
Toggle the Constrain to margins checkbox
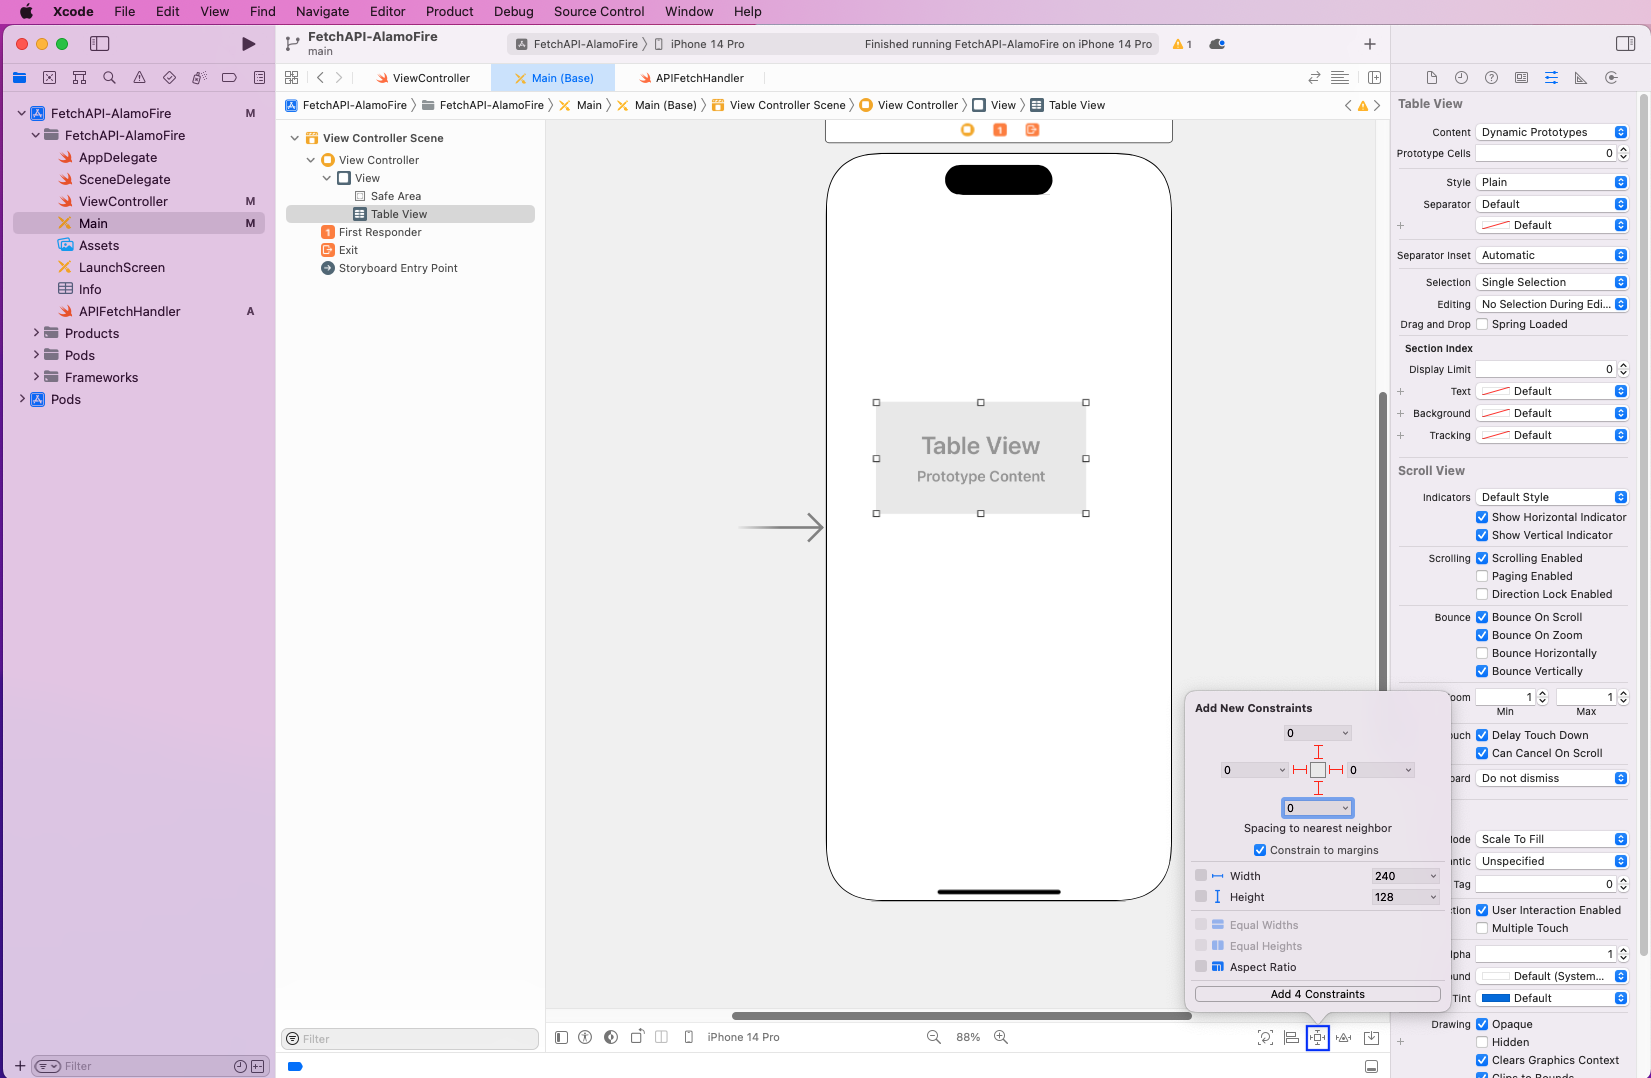click(x=1260, y=850)
